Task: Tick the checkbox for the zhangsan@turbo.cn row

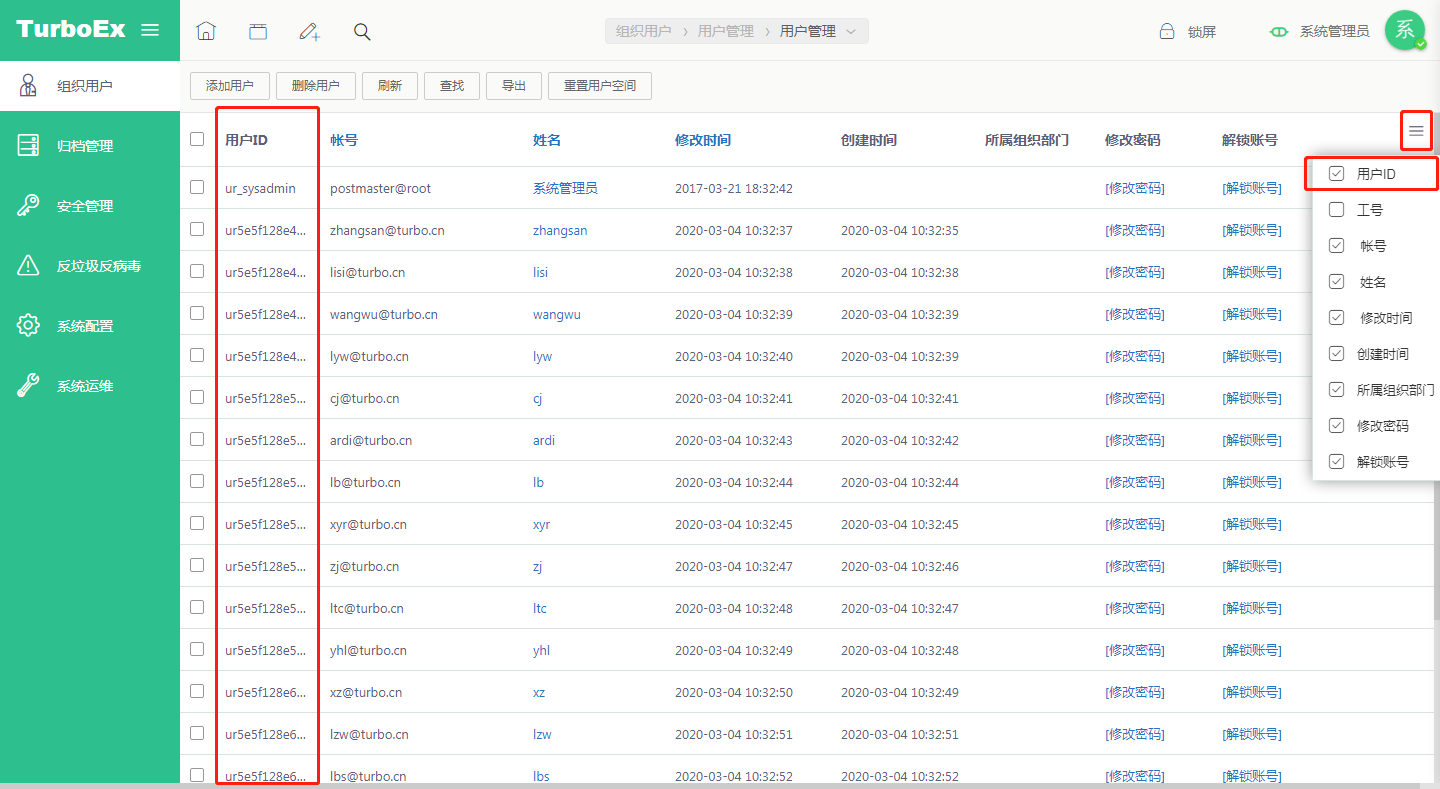Action: 197,229
